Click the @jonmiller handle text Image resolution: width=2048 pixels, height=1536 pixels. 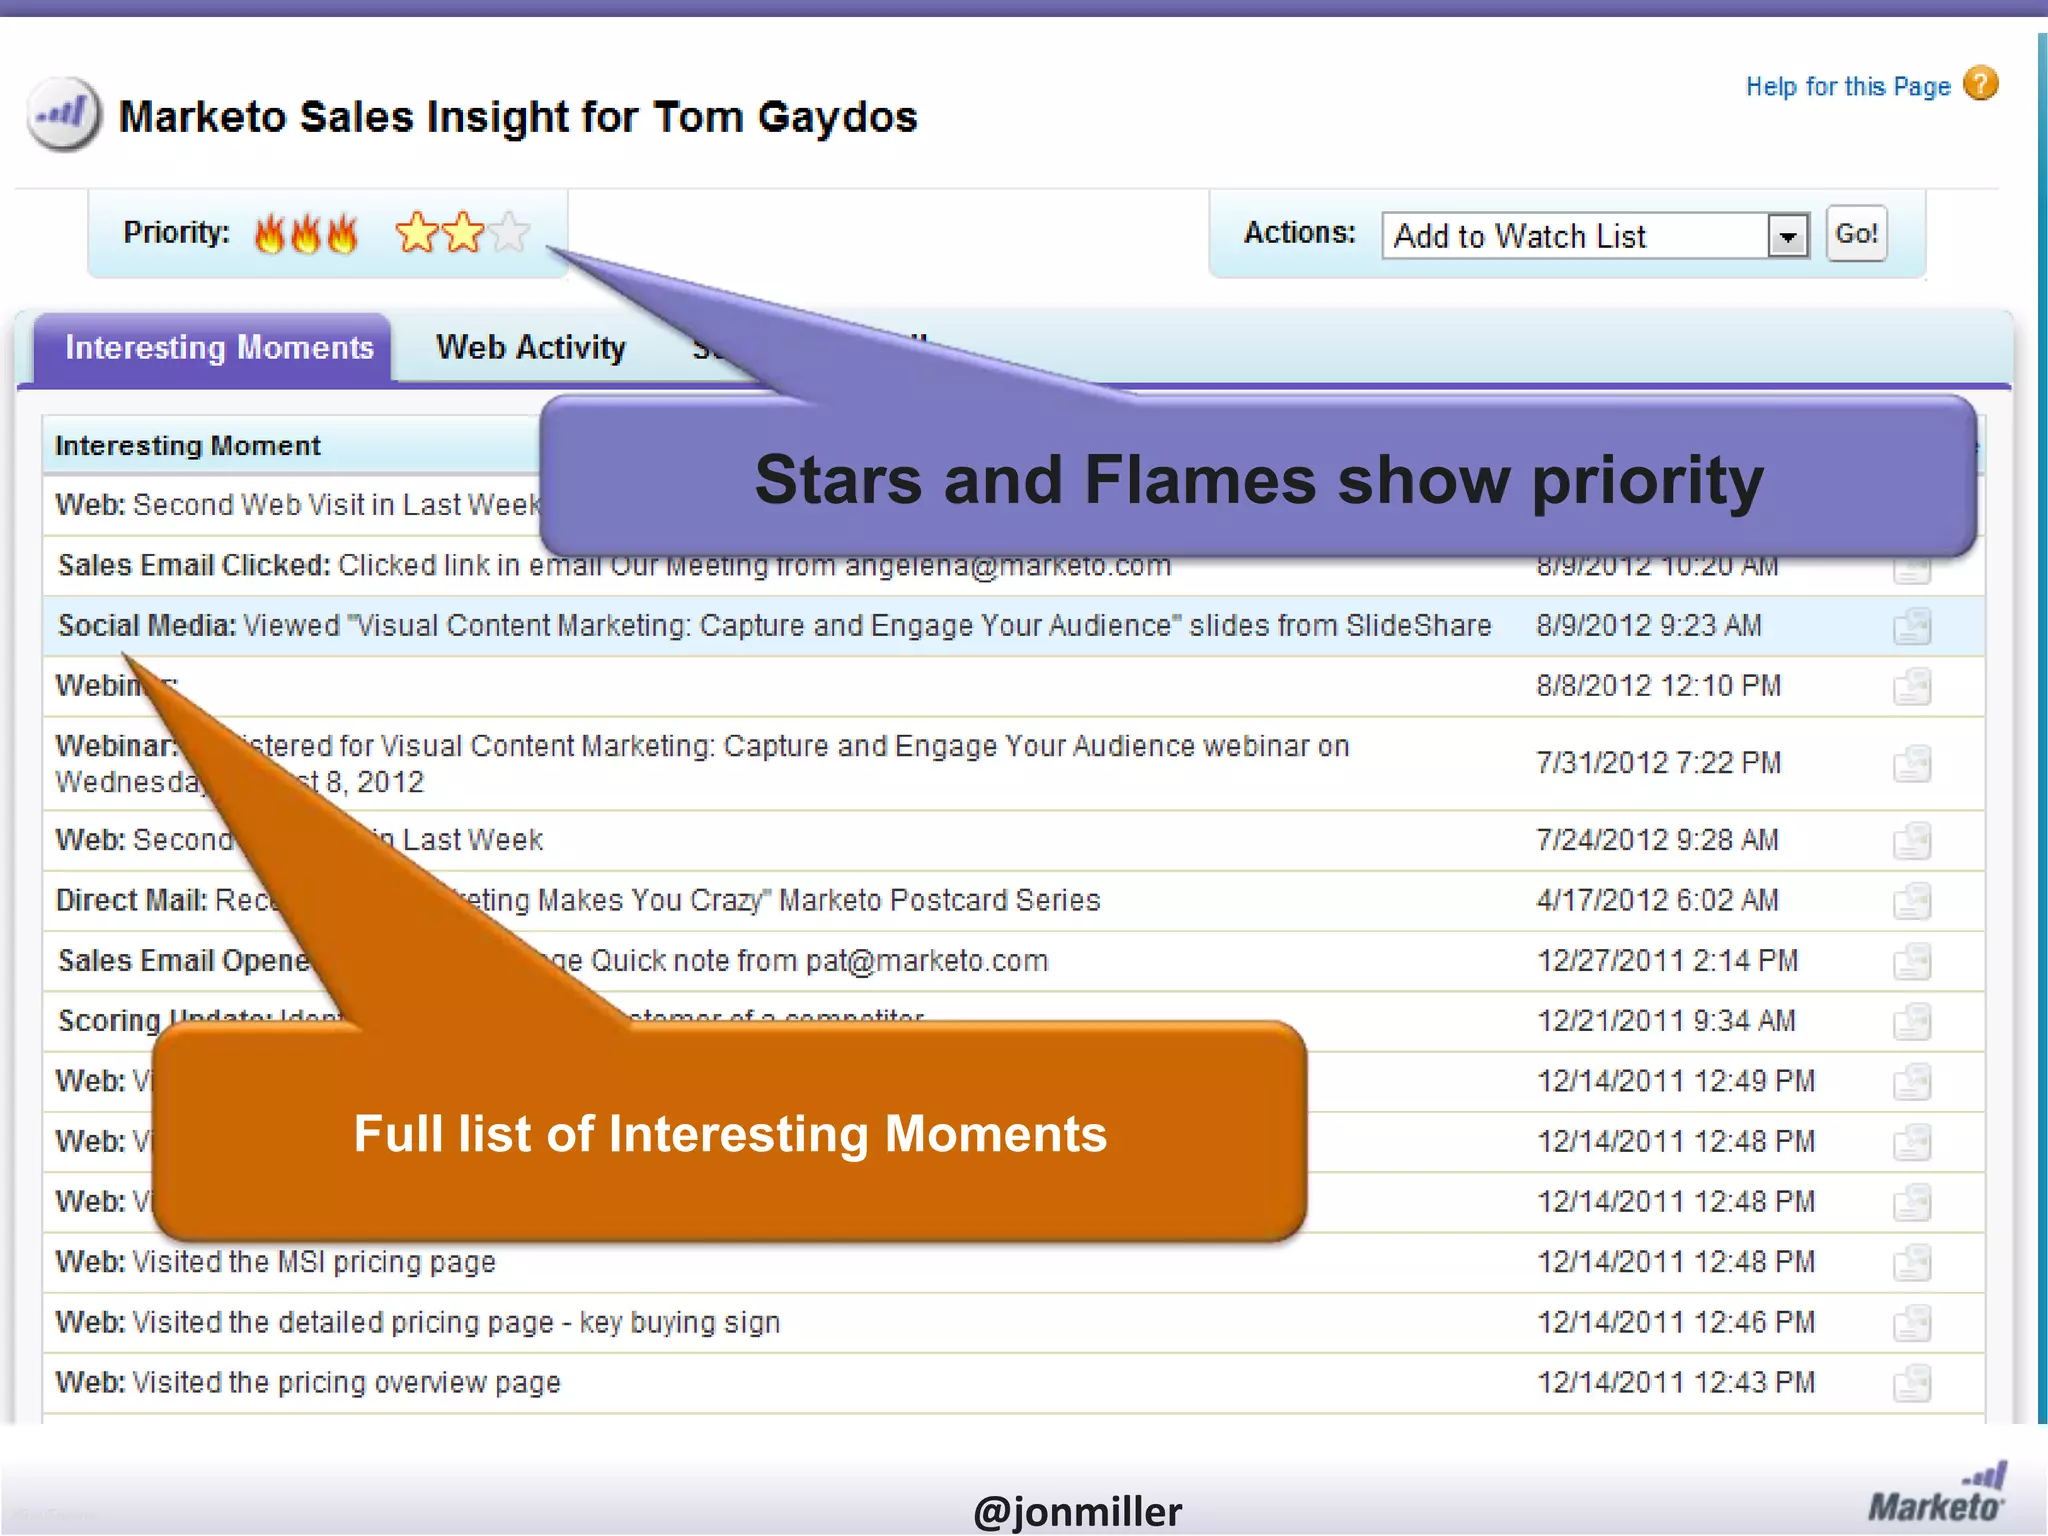pyautogui.click(x=1077, y=1511)
